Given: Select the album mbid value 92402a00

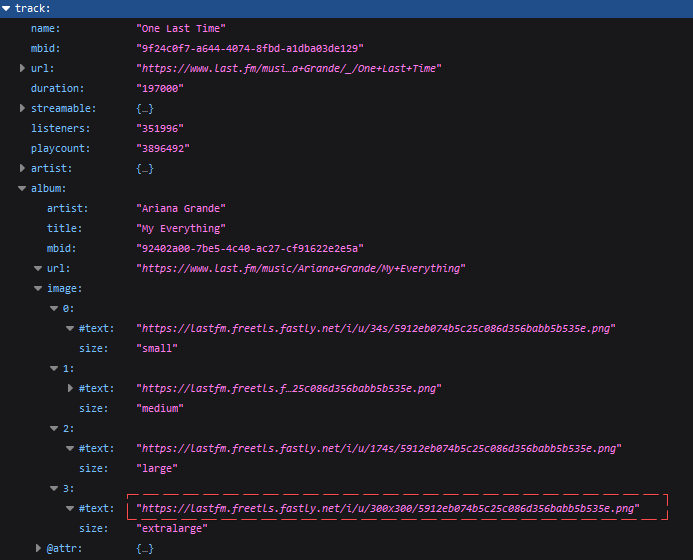Looking at the screenshot, I should 250,248.
